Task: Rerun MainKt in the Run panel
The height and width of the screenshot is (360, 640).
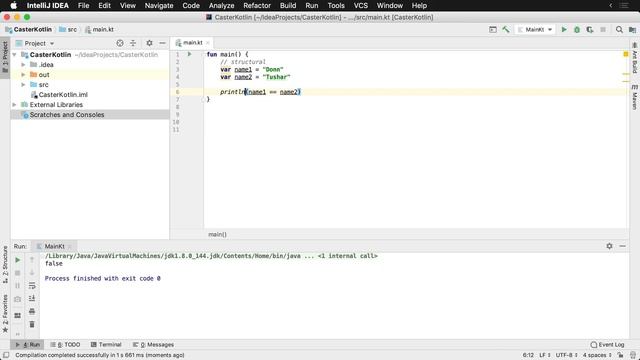Action: 18,260
